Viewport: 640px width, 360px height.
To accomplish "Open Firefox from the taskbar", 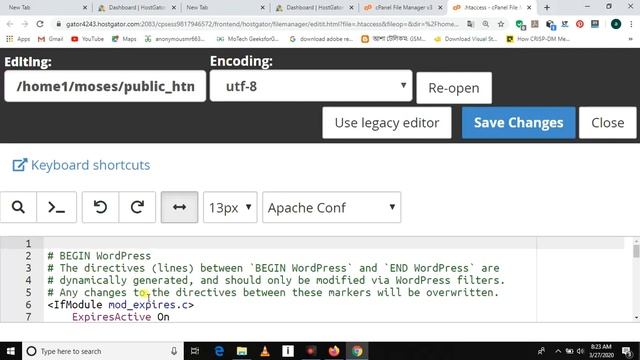I will pyautogui.click(x=334, y=351).
